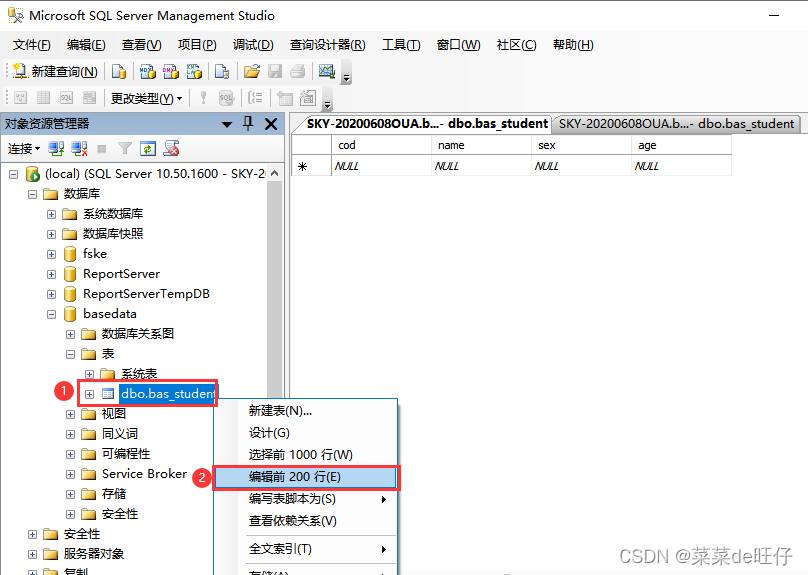Click the Stop square icon in Object Explorer
808x575 pixels.
pyautogui.click(x=102, y=149)
